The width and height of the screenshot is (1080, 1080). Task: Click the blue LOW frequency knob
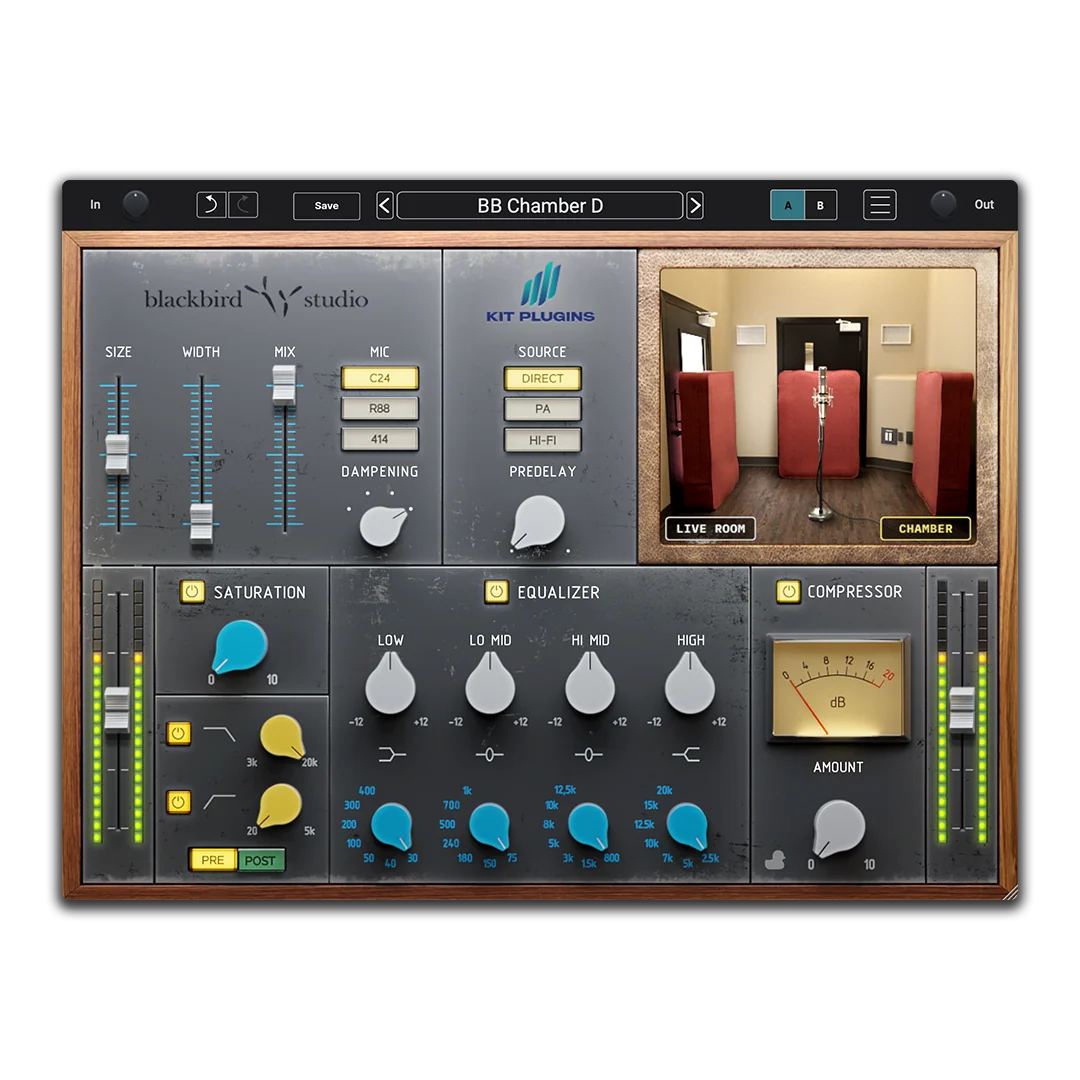pos(392,825)
